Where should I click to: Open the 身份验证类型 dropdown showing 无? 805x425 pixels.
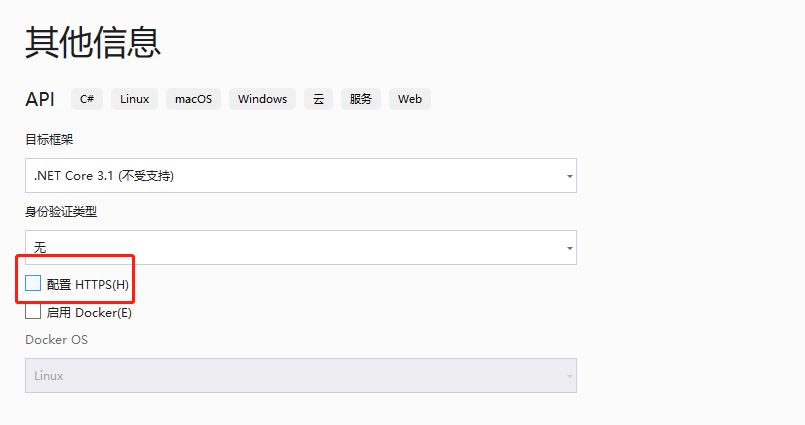coord(301,247)
